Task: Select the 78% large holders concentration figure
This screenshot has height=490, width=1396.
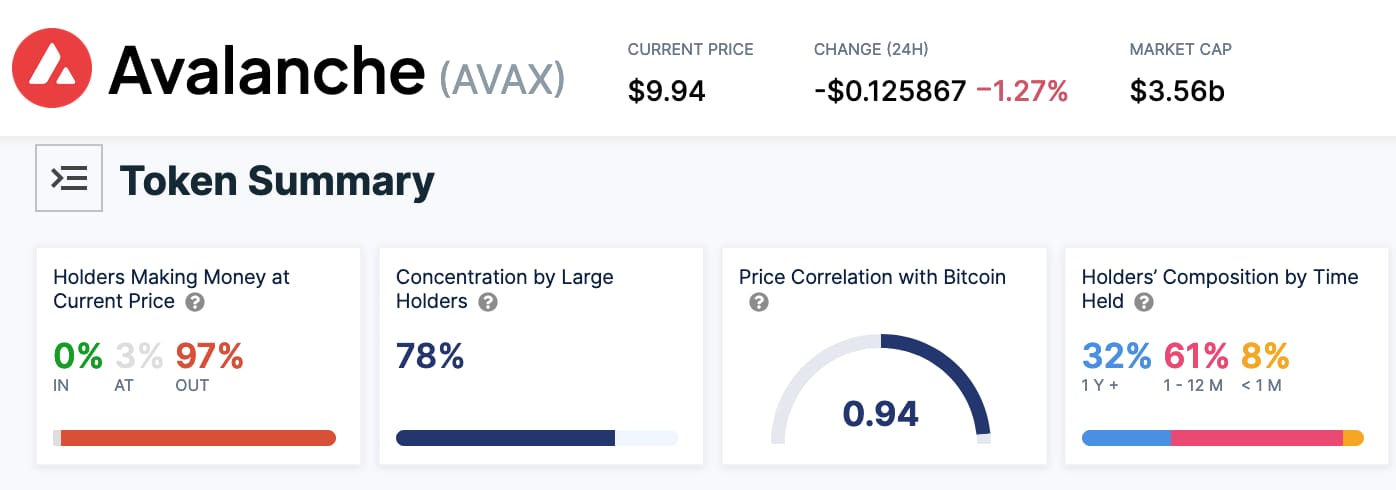Action: 430,356
